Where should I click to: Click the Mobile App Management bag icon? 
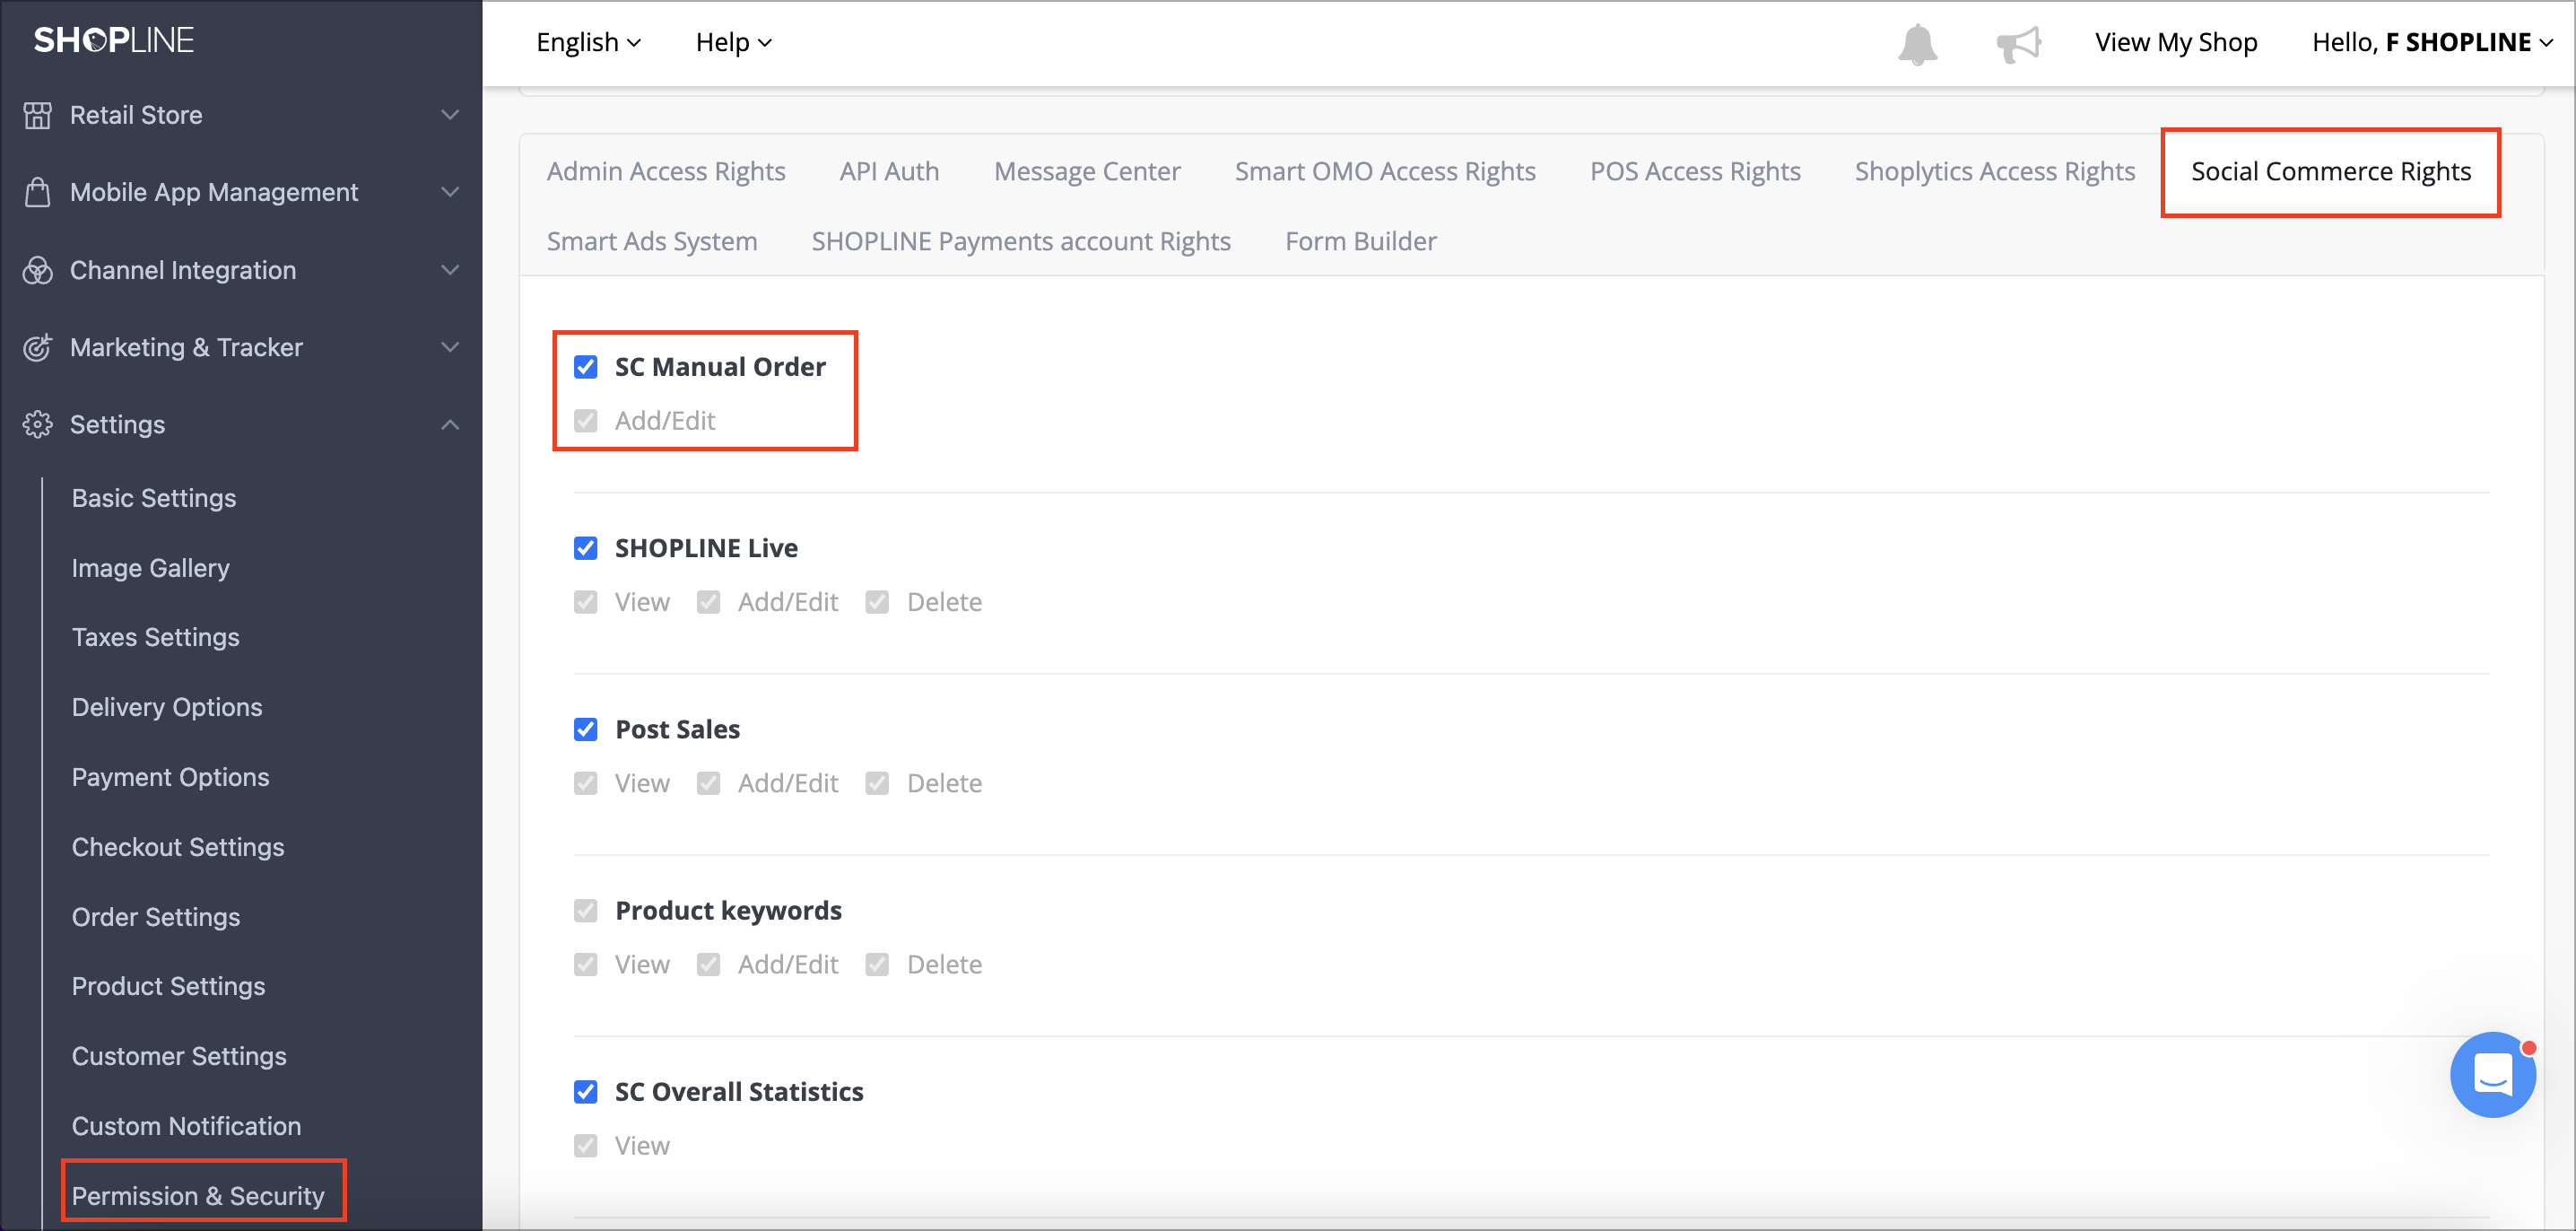click(x=37, y=192)
